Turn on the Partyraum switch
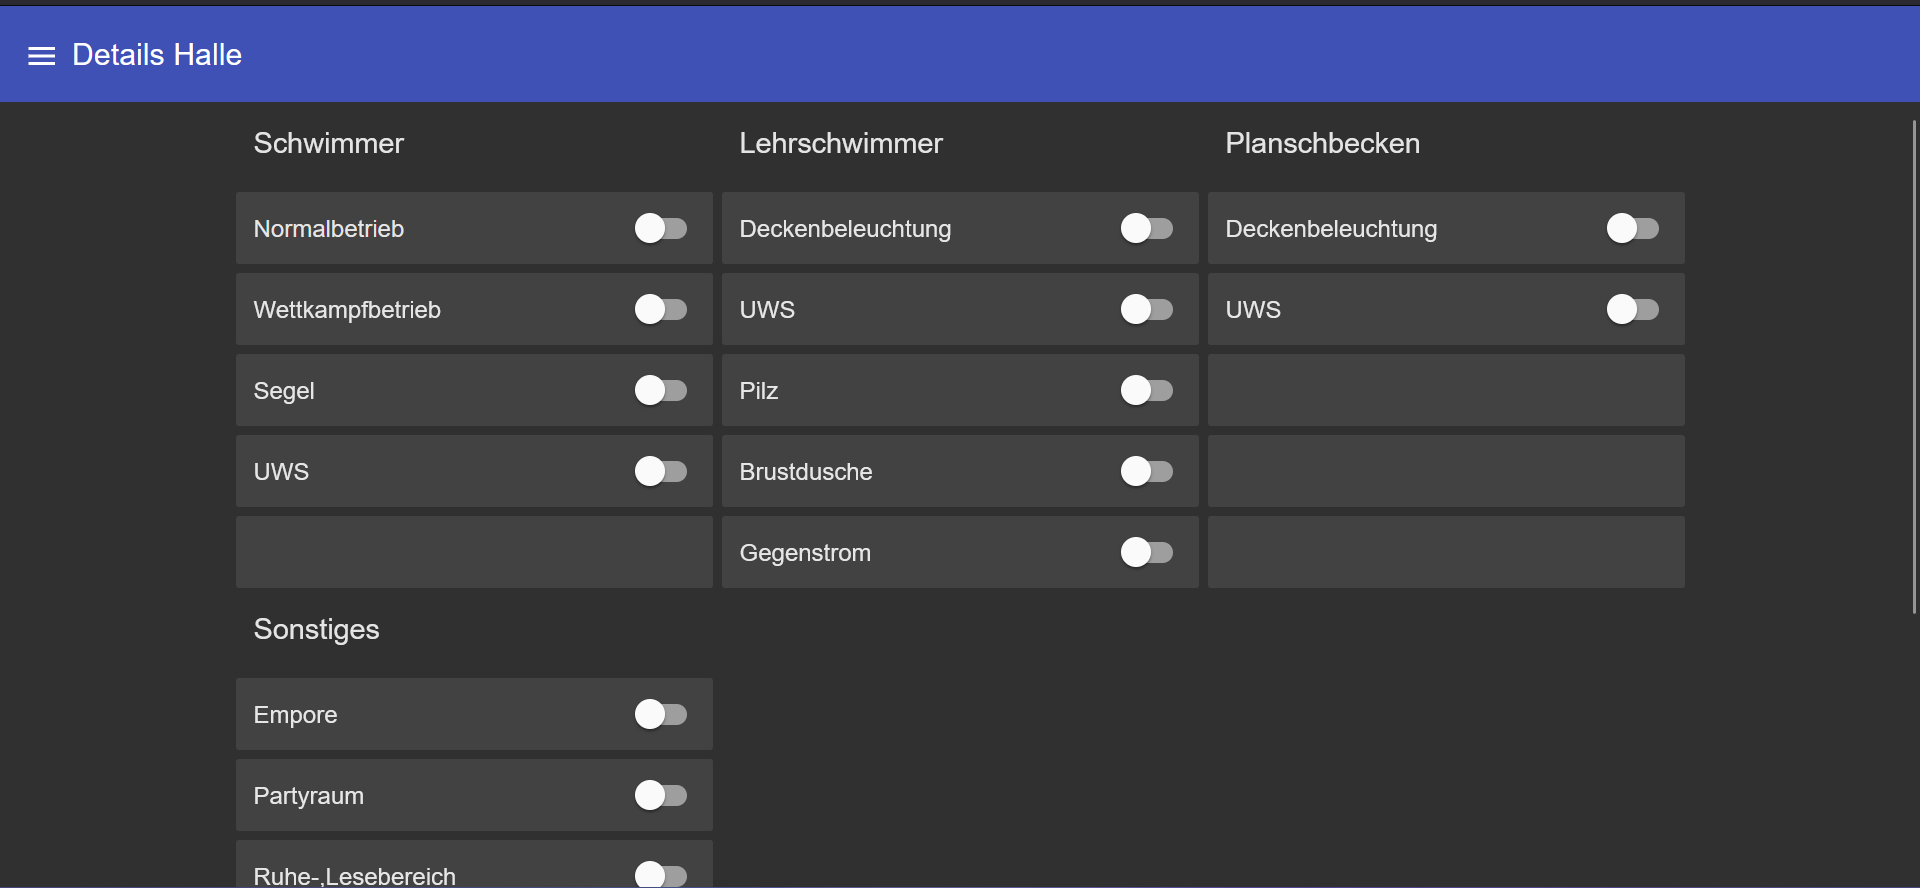The width and height of the screenshot is (1920, 888). pos(661,796)
